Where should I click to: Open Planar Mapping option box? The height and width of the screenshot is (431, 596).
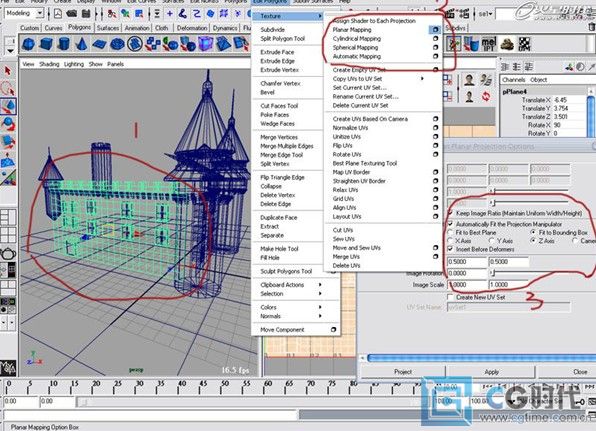[x=435, y=29]
